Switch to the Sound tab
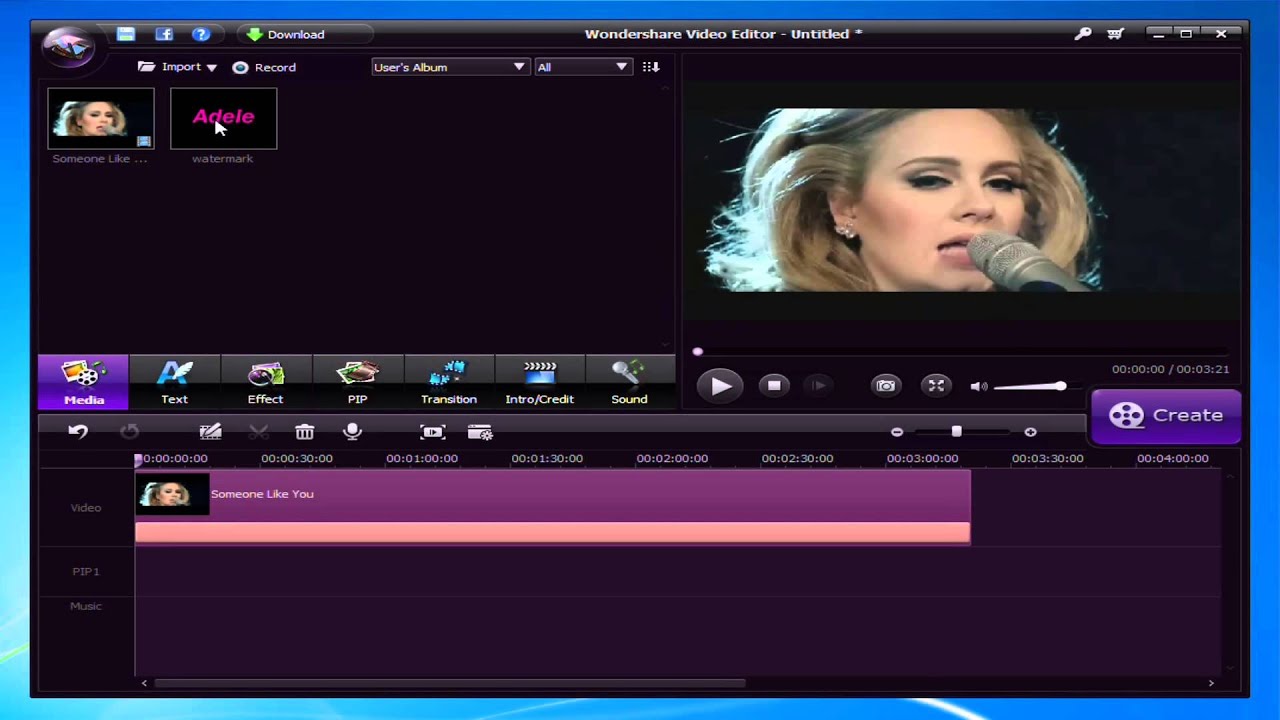 (629, 382)
